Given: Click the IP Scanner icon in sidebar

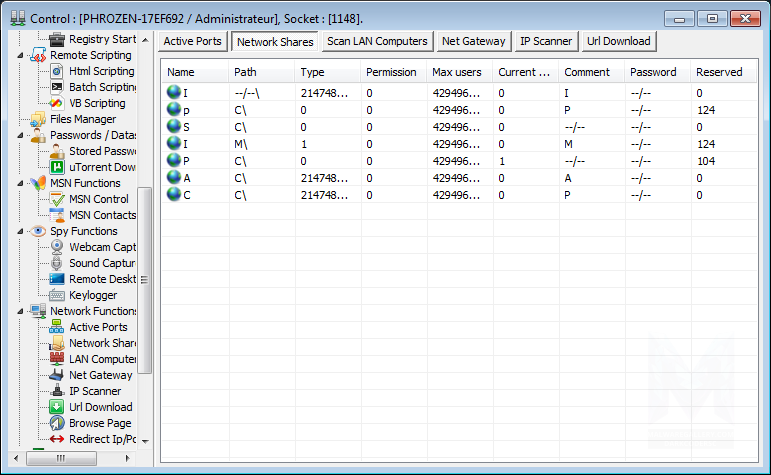Looking at the screenshot, I should tap(57, 391).
